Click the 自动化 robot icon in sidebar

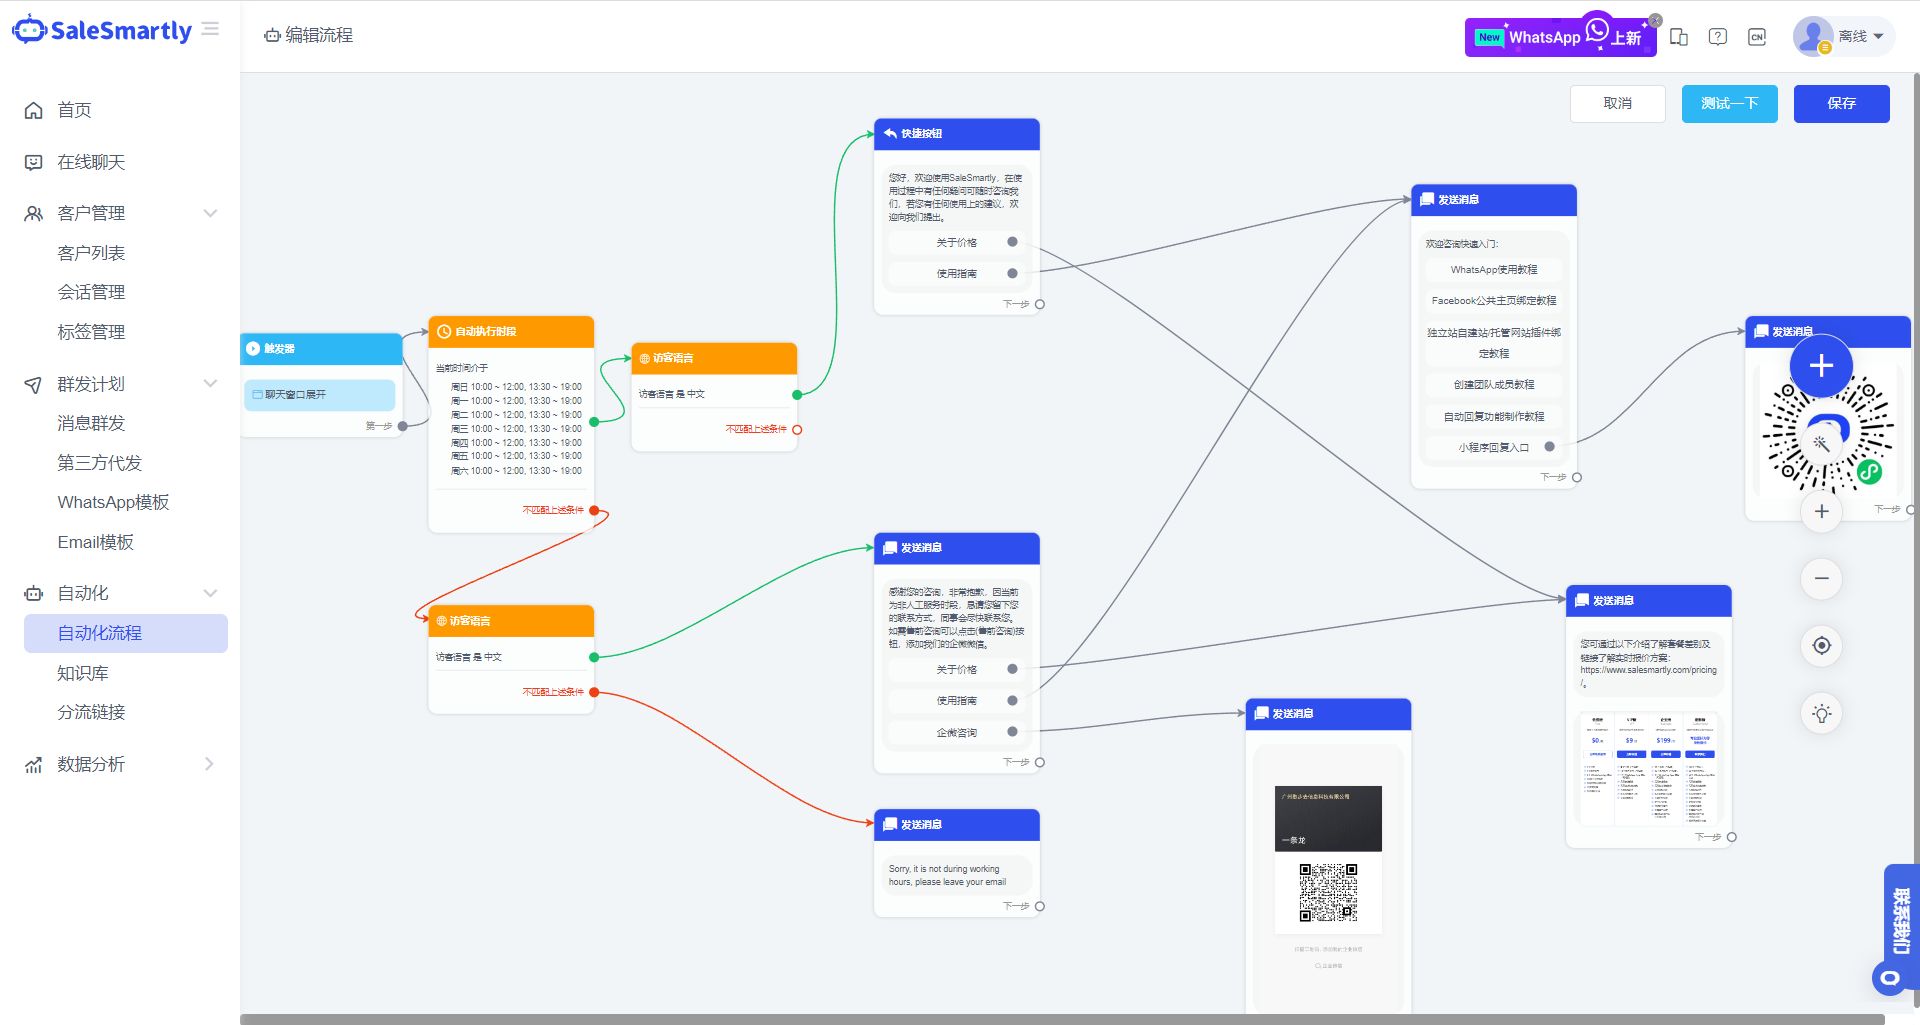[34, 593]
